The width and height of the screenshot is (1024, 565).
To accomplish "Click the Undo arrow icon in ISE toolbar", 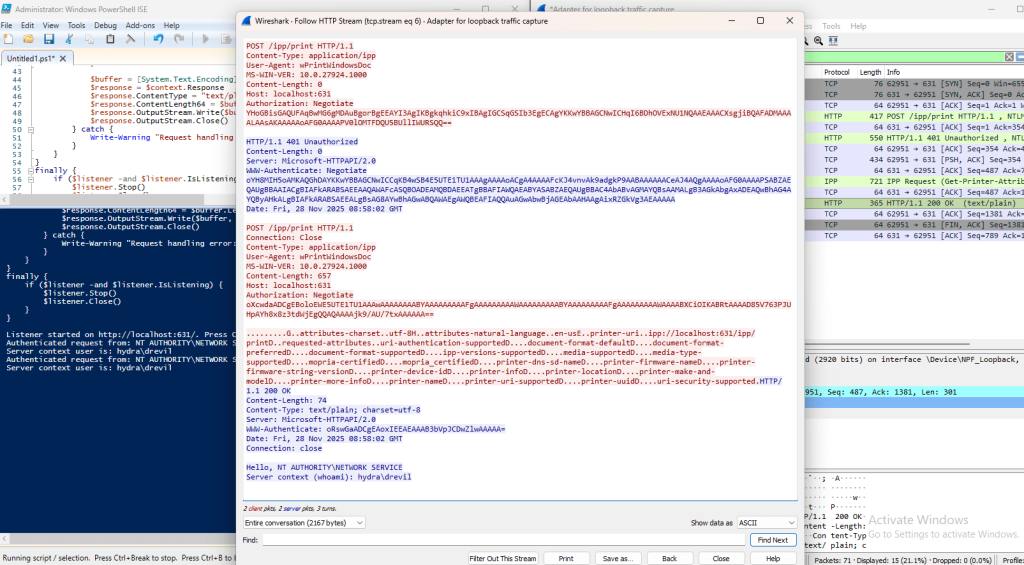I will (x=158, y=39).
